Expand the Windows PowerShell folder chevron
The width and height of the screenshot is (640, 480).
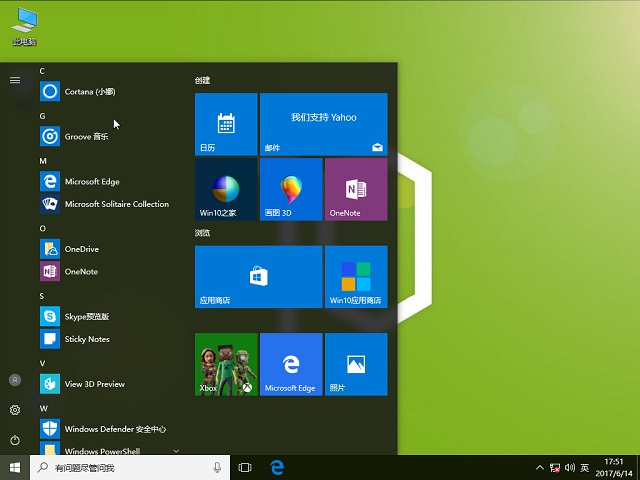(x=176, y=451)
